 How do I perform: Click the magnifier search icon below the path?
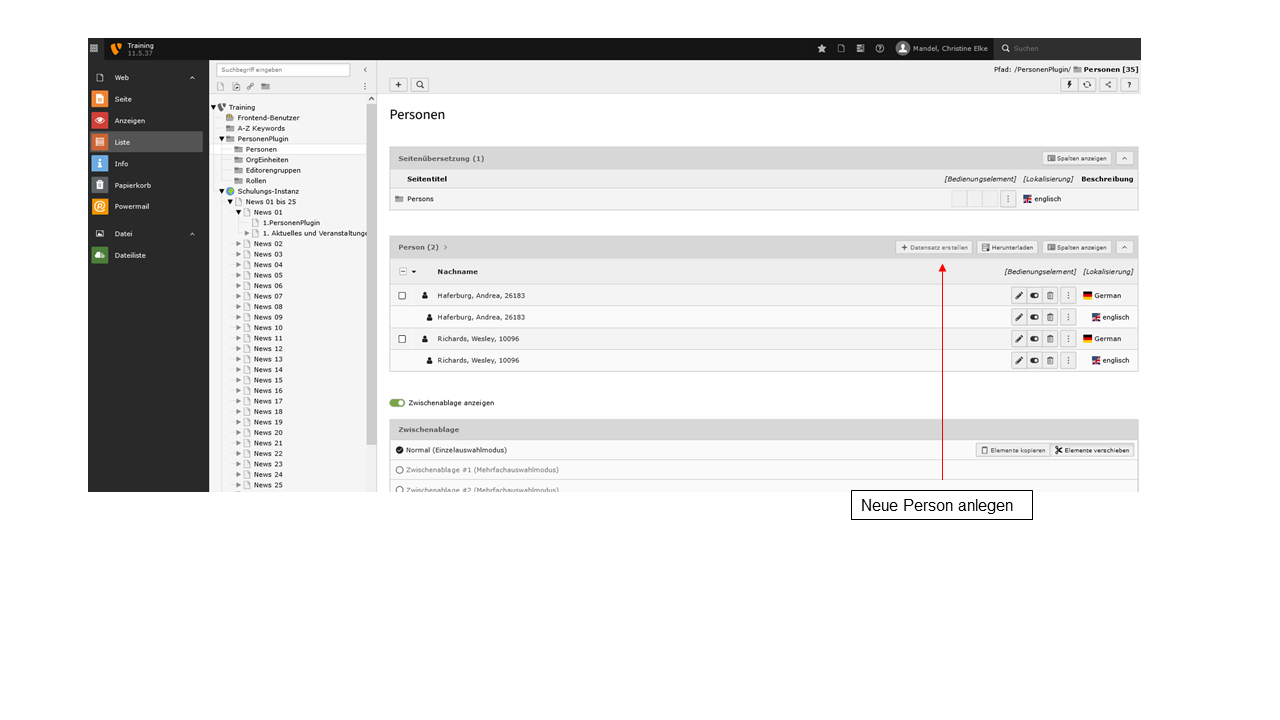420,85
